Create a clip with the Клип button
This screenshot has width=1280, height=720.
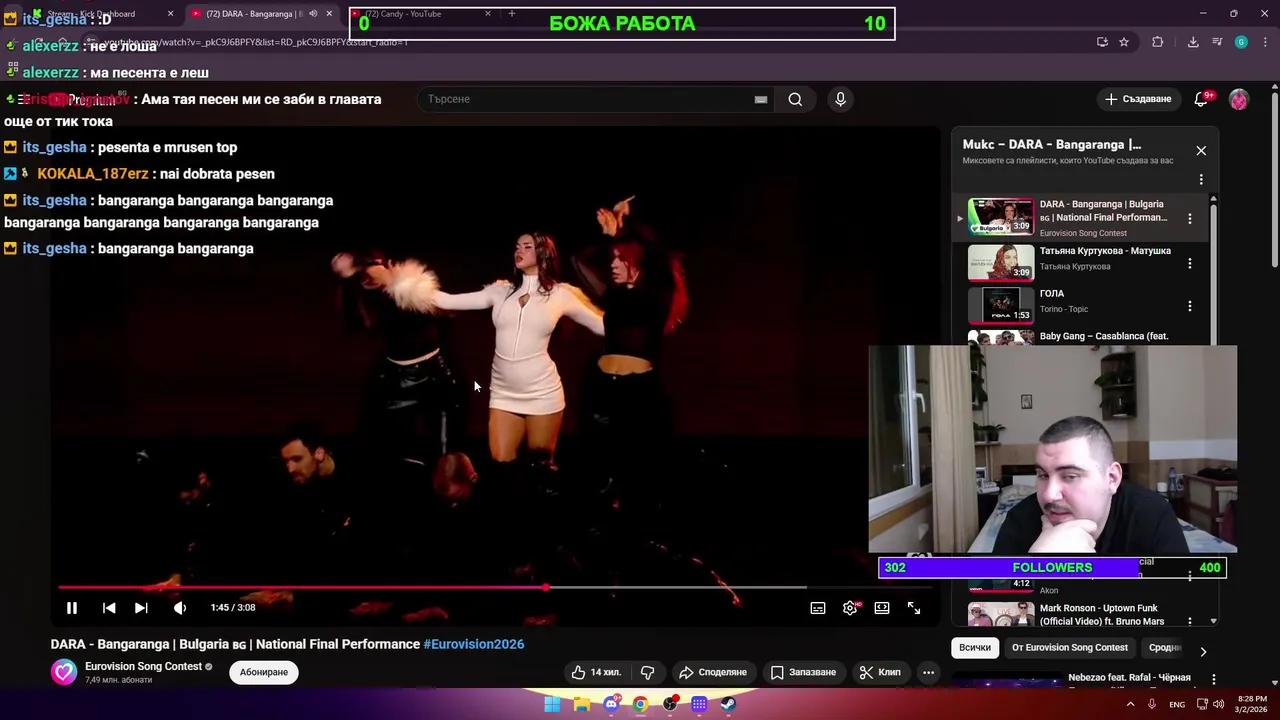(x=880, y=672)
